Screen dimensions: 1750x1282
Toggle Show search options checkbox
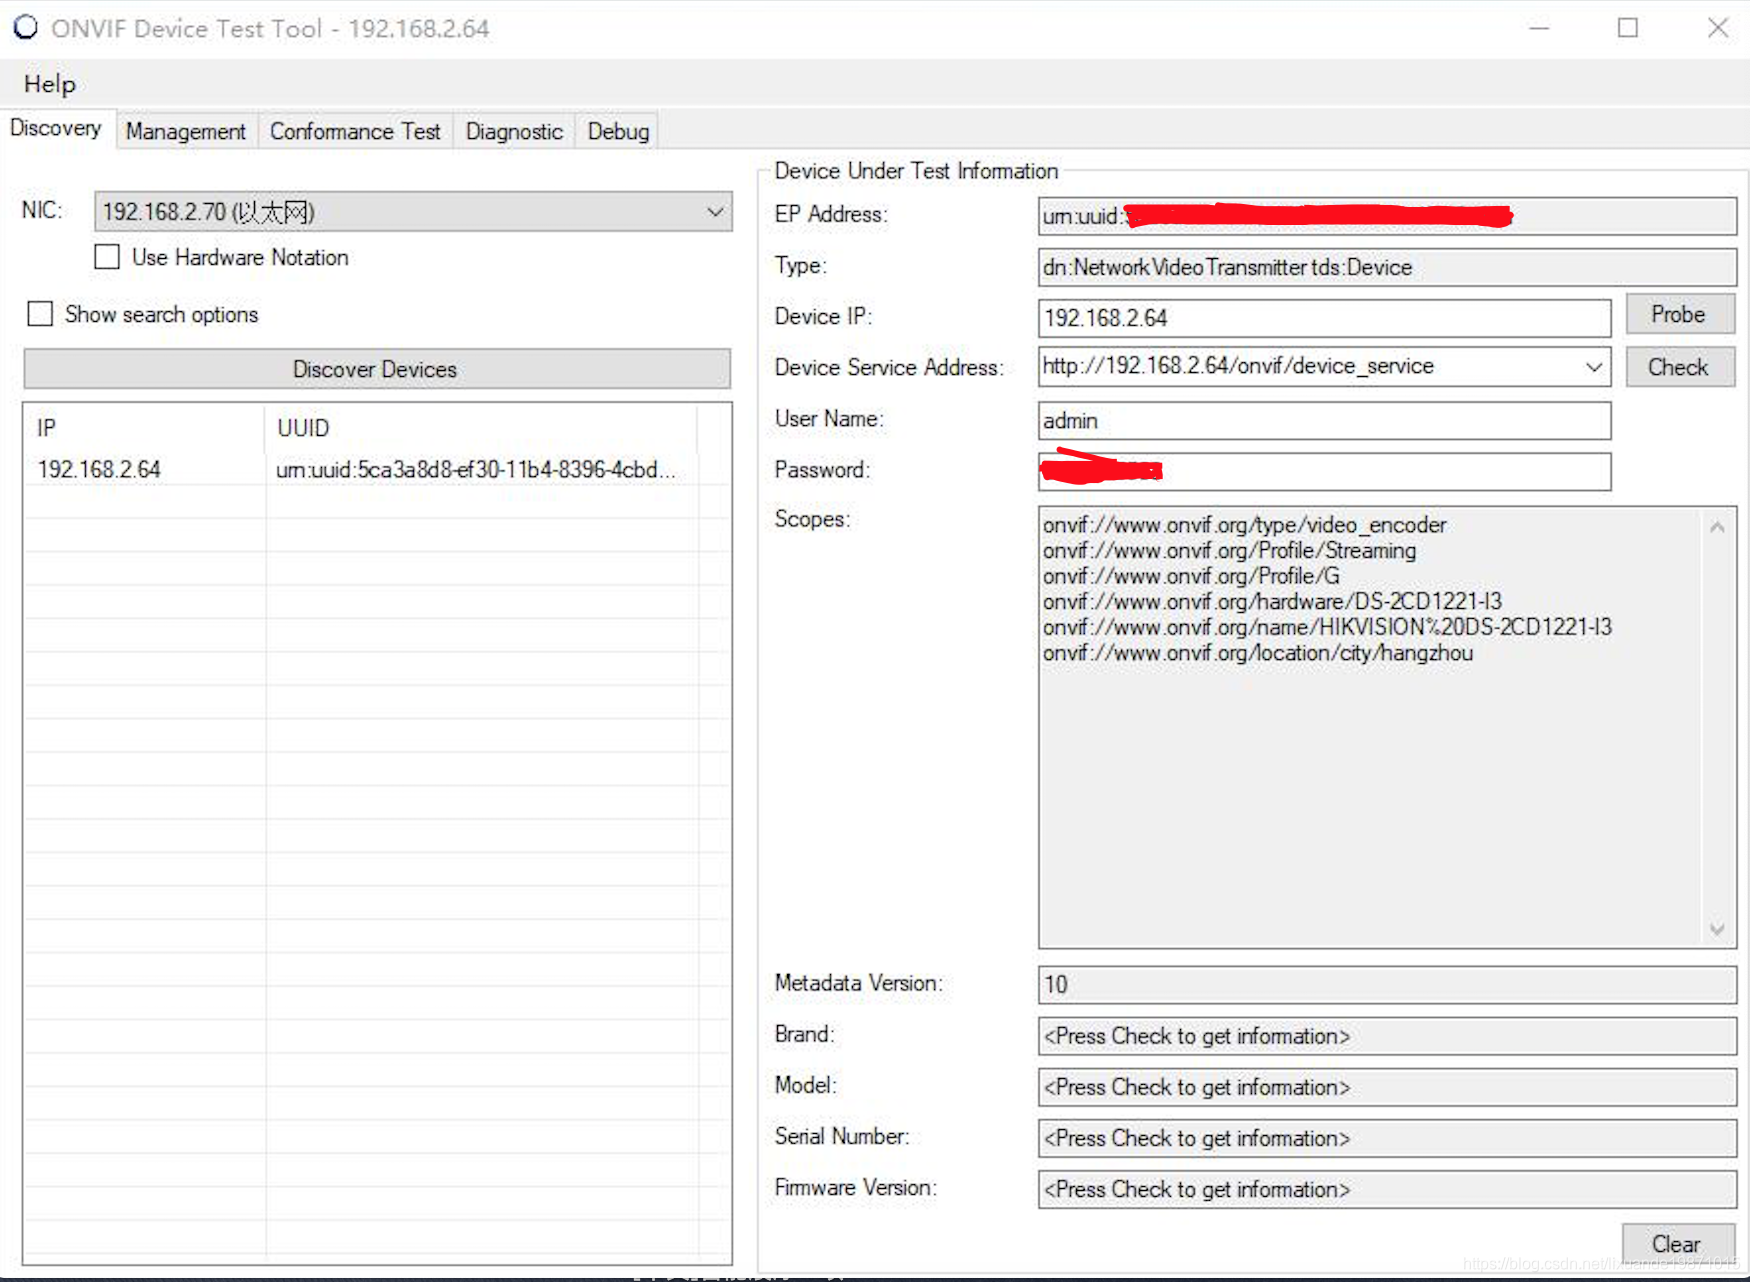click(x=40, y=314)
